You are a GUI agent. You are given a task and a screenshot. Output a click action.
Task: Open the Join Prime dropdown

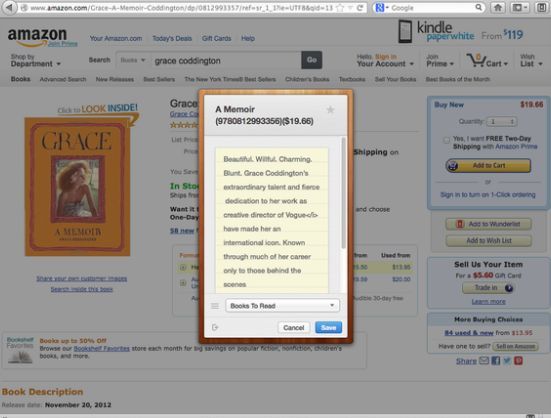pos(440,60)
